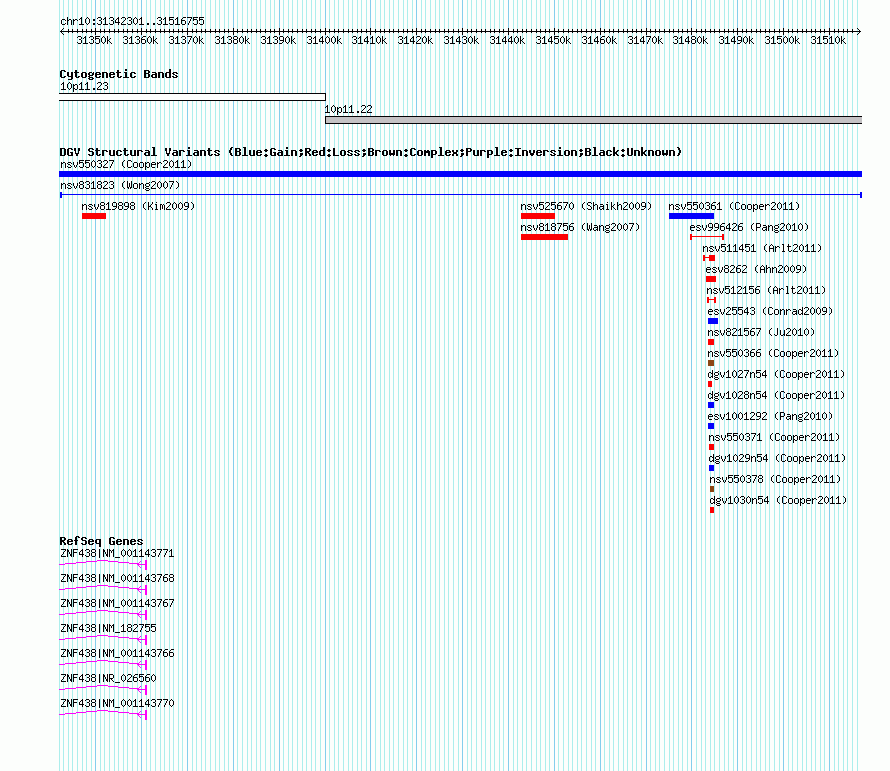Click ZNF438|NM_001143766 transcript label

(117, 653)
